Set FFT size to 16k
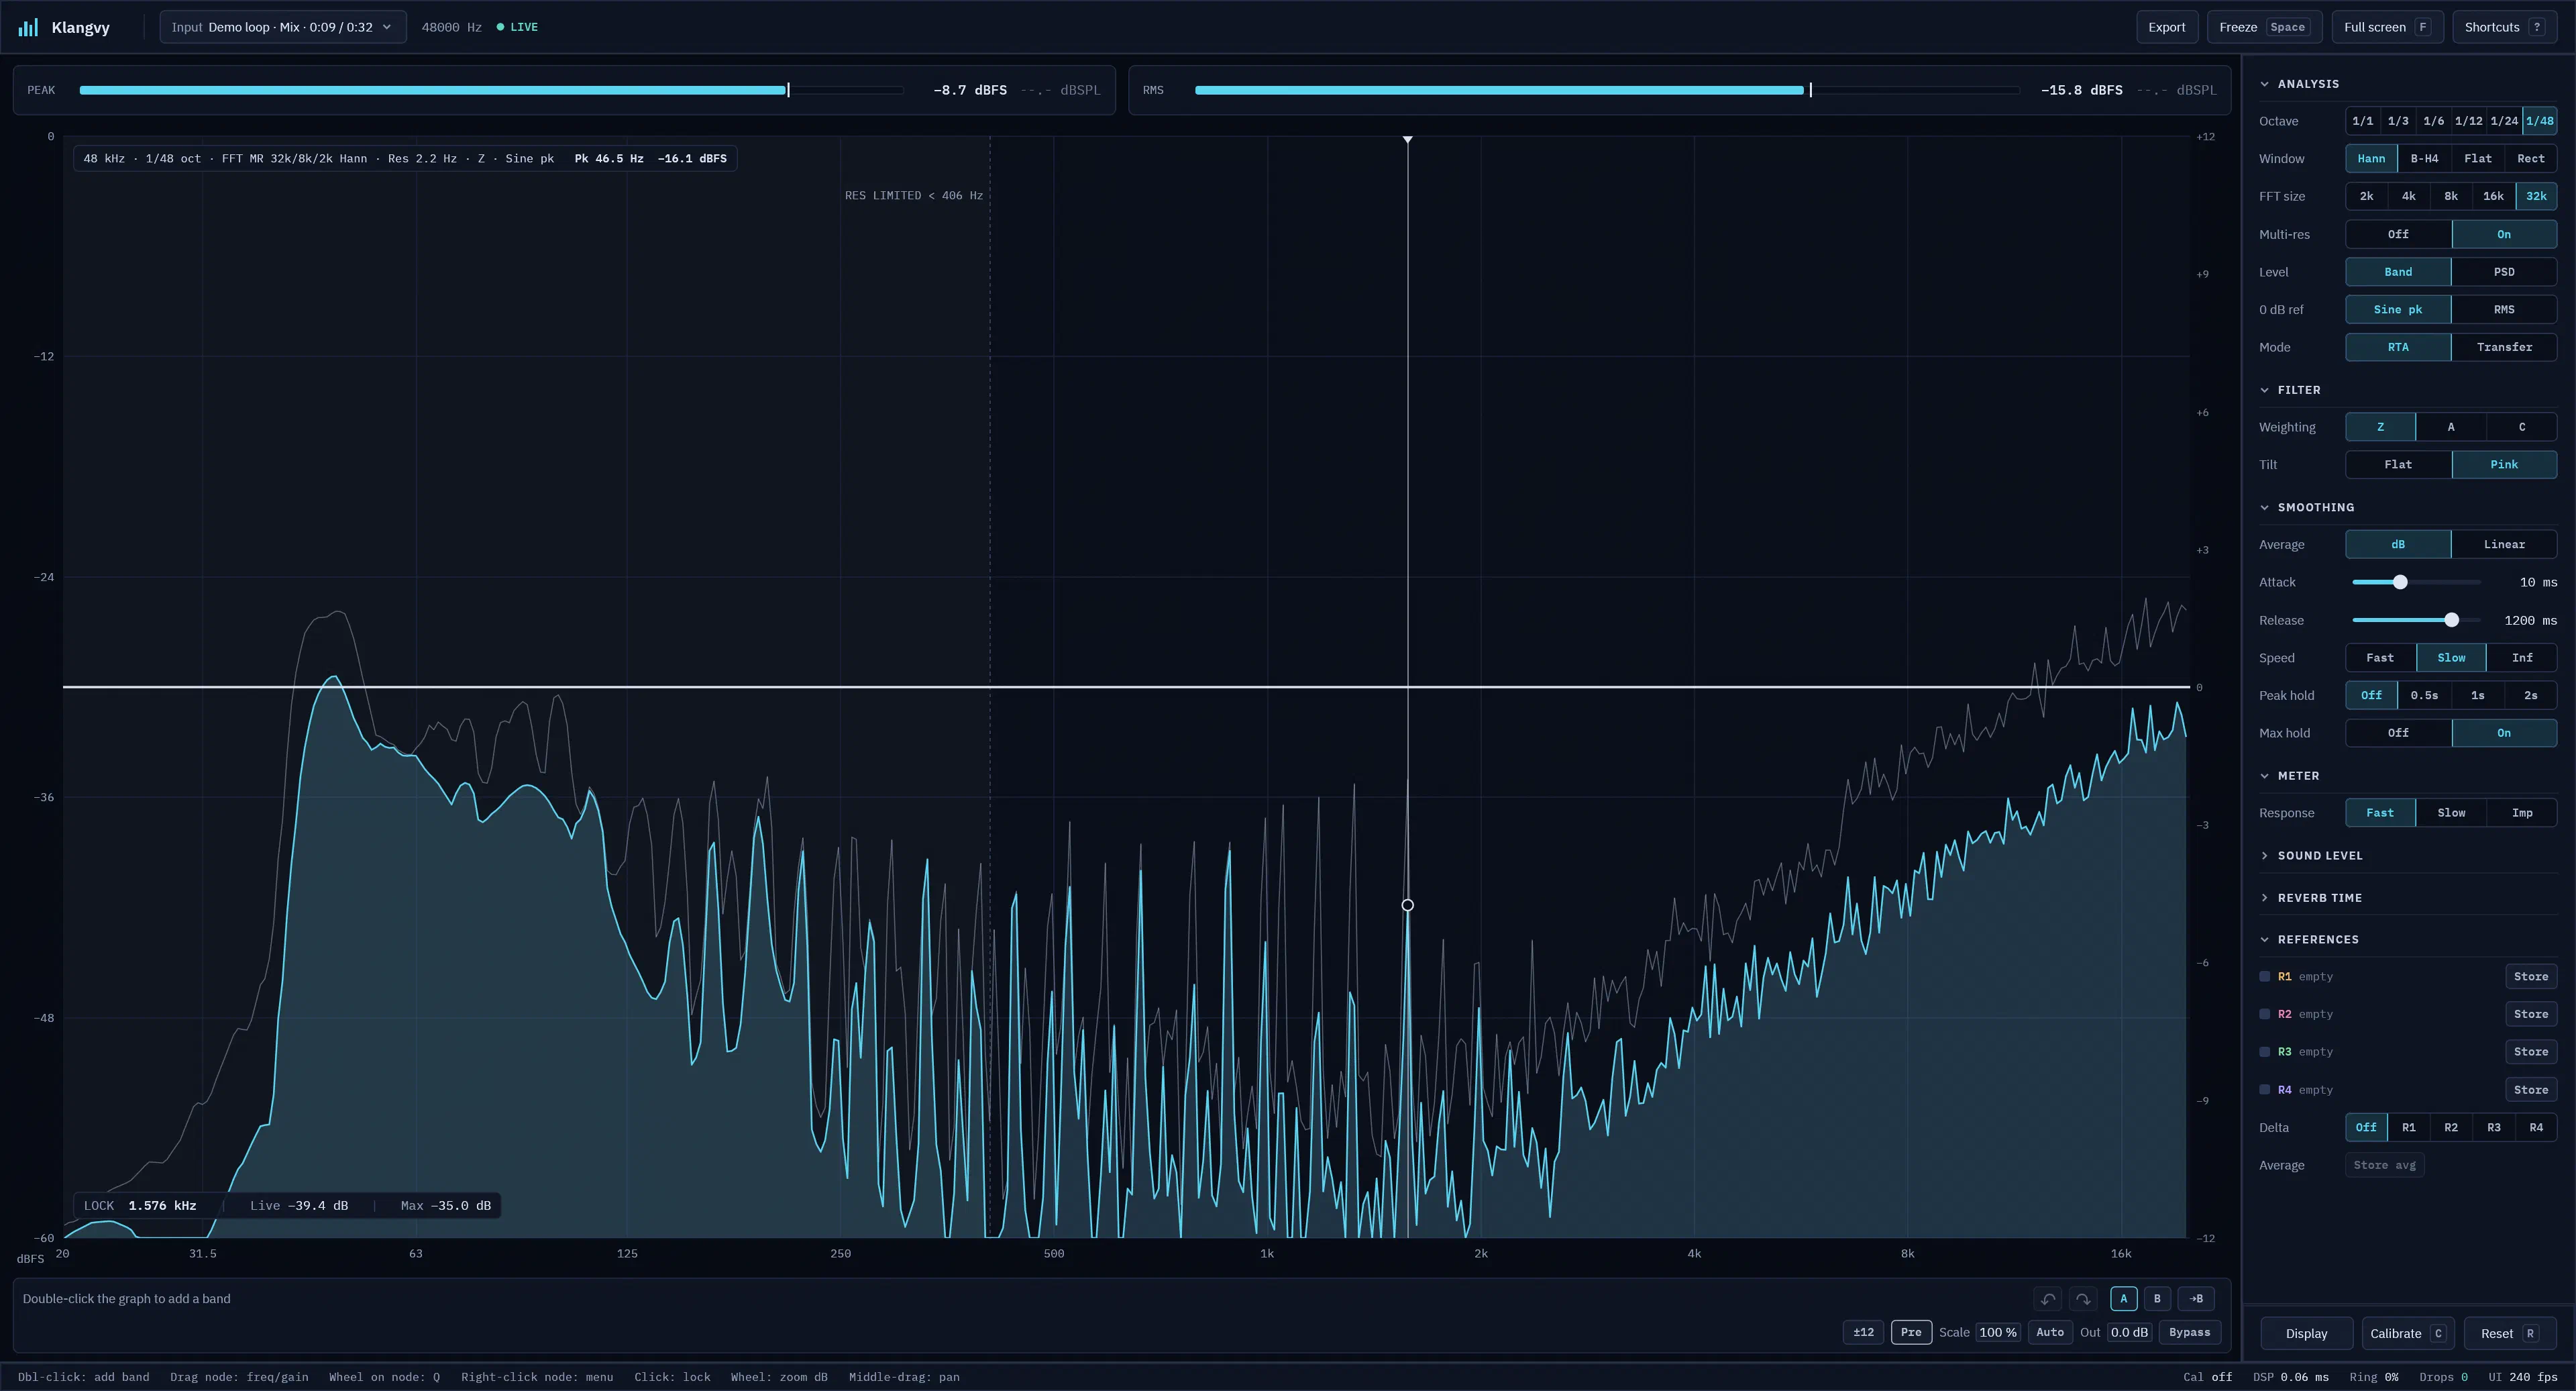2576x1391 pixels. tap(2493, 196)
